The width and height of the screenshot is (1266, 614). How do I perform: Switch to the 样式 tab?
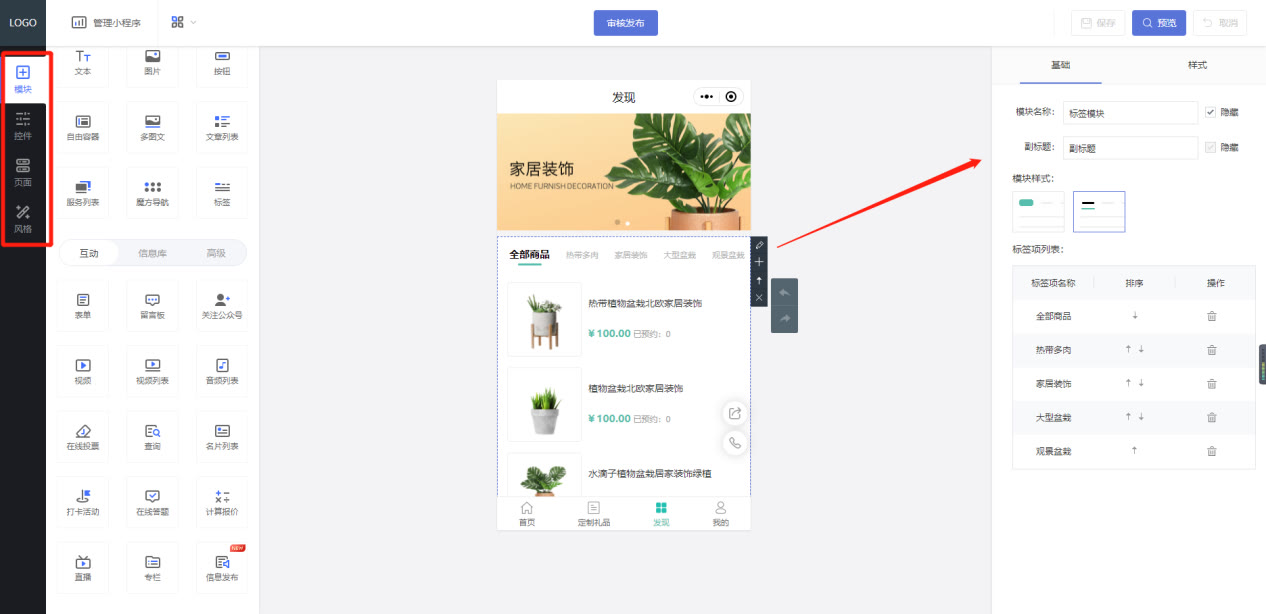1197,65
